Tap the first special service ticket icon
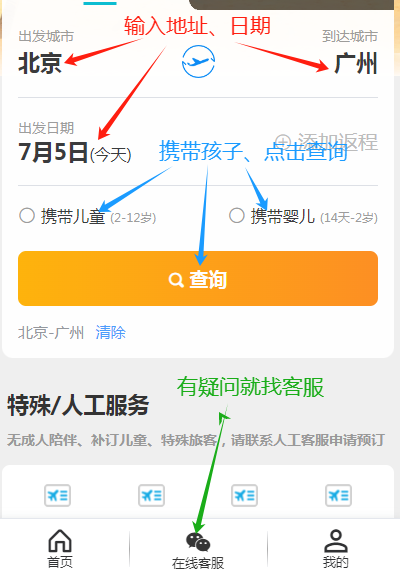This screenshot has height=582, width=400. point(58,496)
